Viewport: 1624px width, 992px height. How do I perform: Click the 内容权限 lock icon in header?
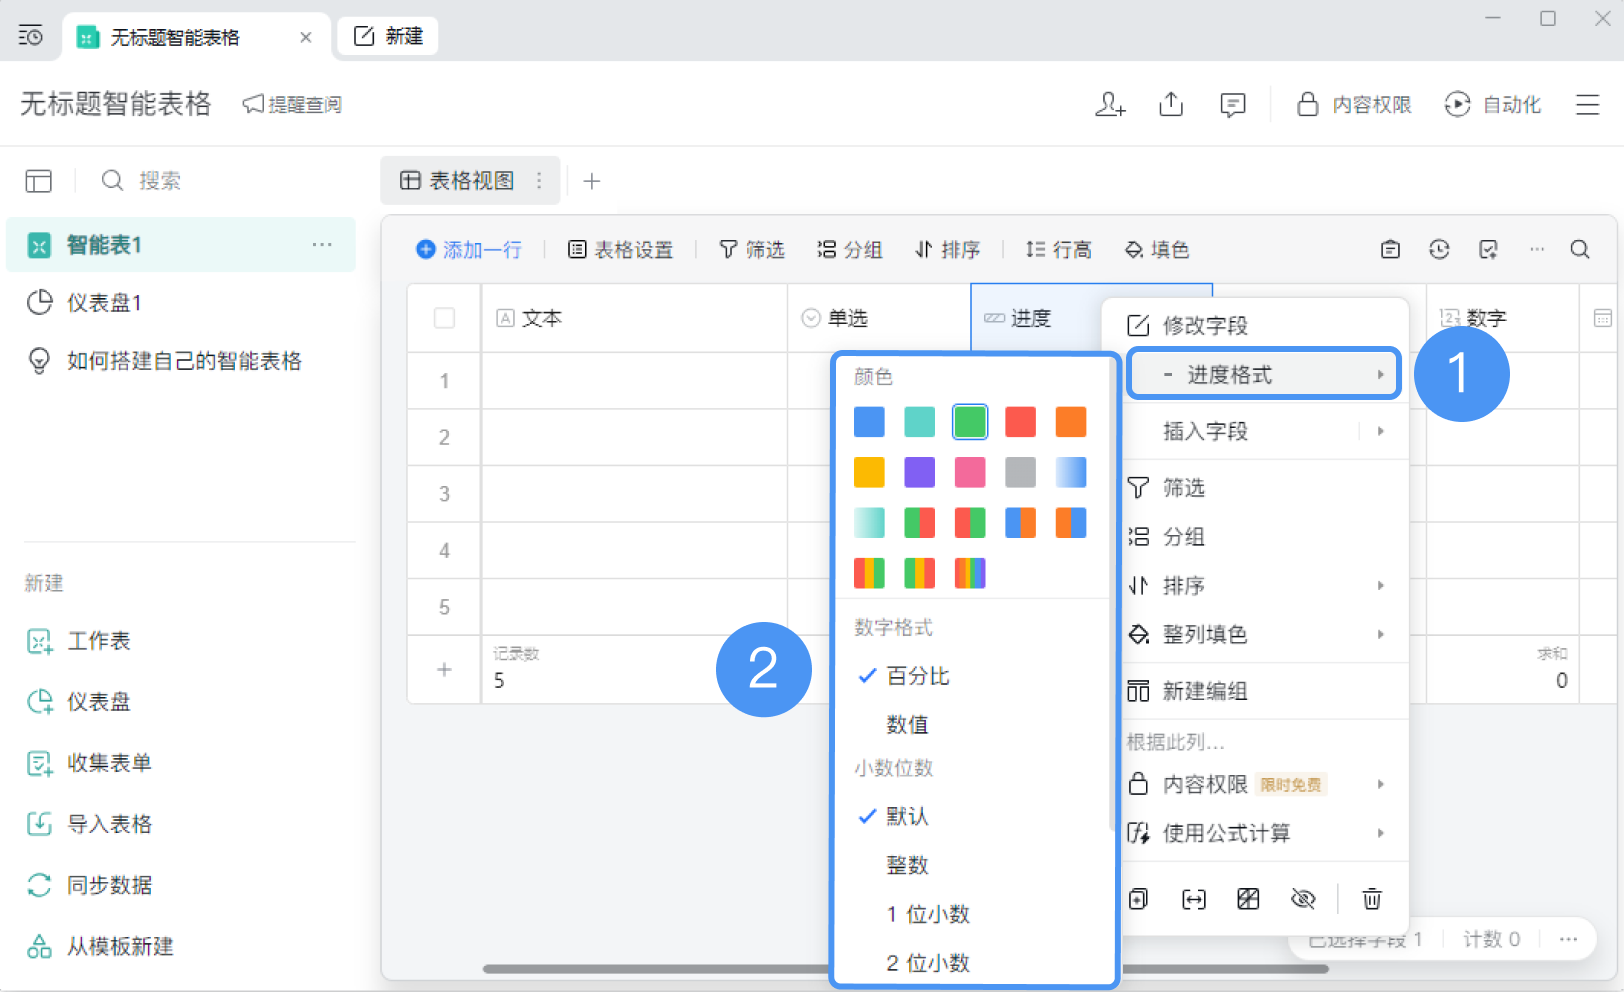pos(1307,104)
